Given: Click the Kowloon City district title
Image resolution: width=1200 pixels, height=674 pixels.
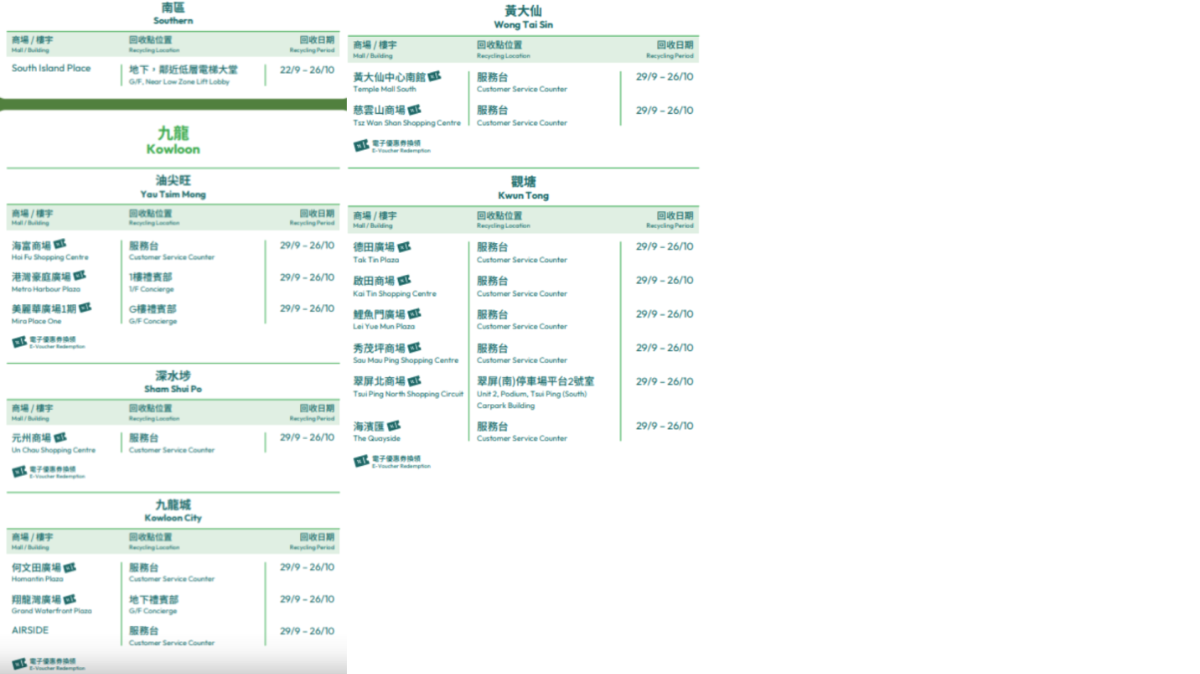Looking at the screenshot, I should click(173, 511).
